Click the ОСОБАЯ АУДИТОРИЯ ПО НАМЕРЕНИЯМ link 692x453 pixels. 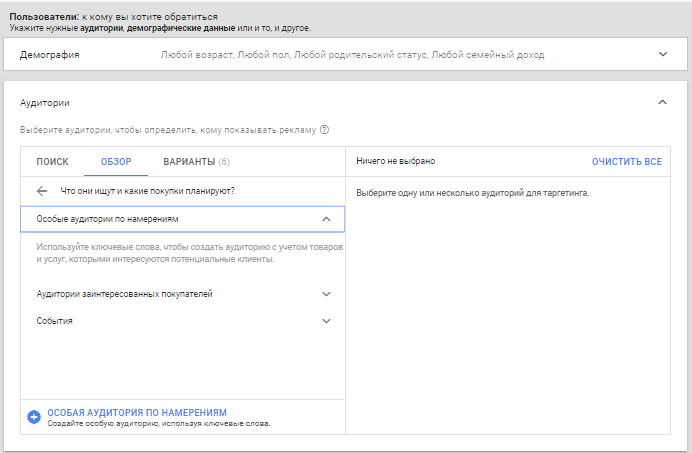137,412
